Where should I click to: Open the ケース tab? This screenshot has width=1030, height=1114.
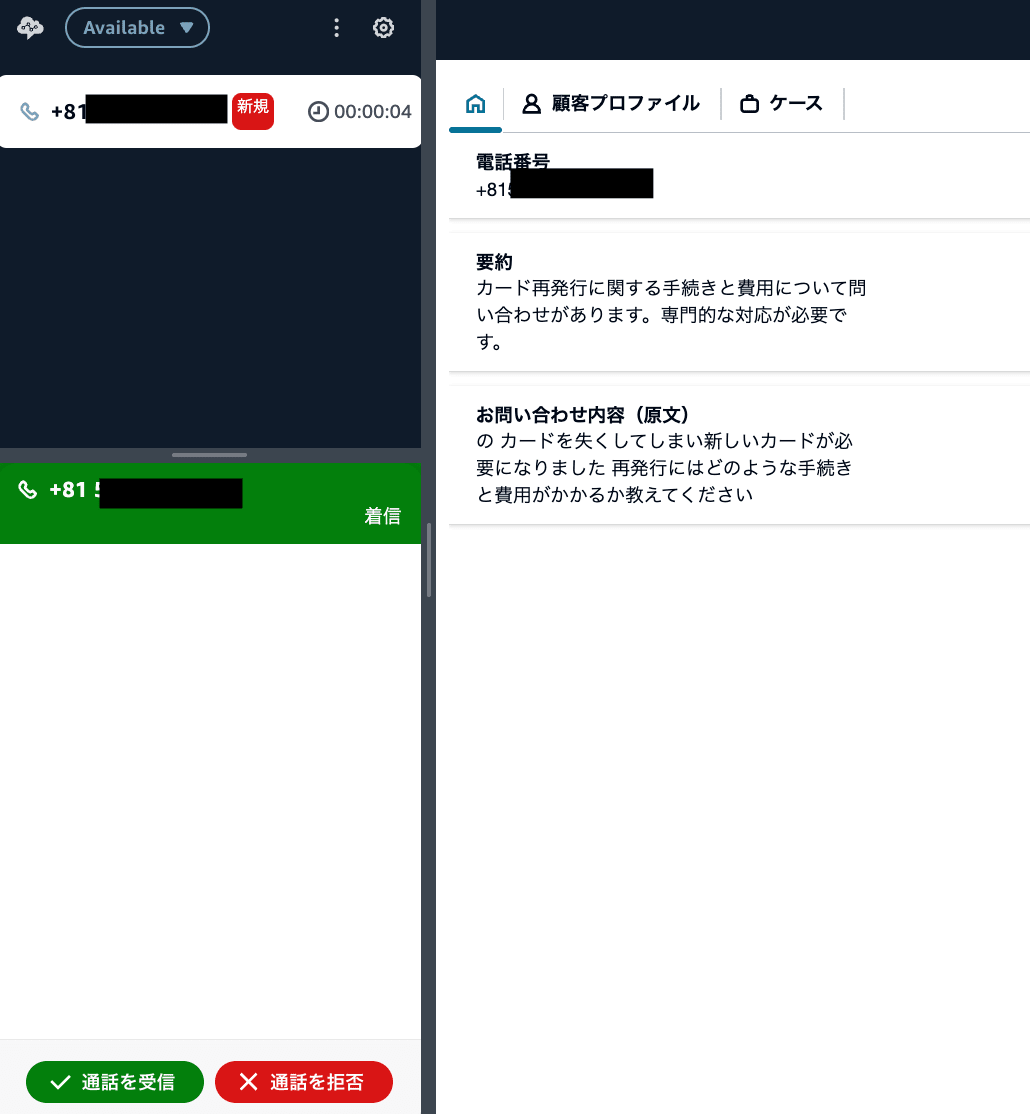point(781,104)
